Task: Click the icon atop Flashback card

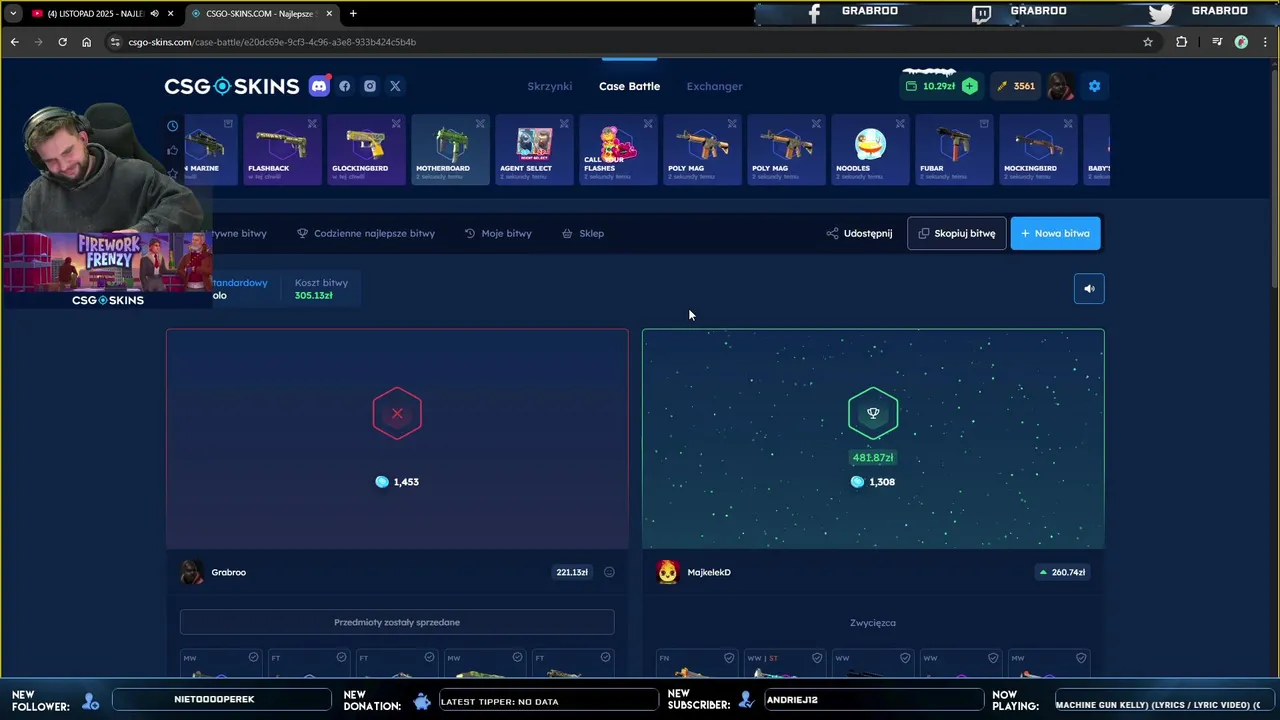Action: (x=312, y=124)
